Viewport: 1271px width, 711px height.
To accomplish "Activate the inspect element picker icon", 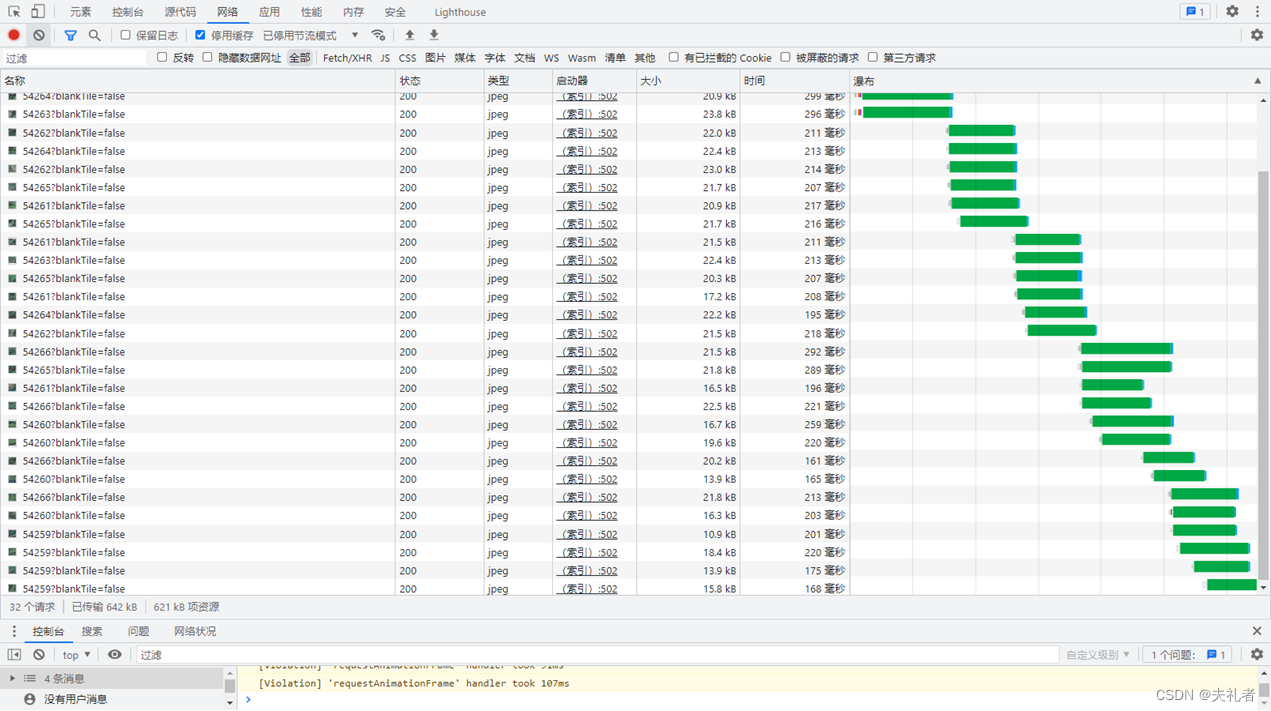I will click(x=14, y=12).
